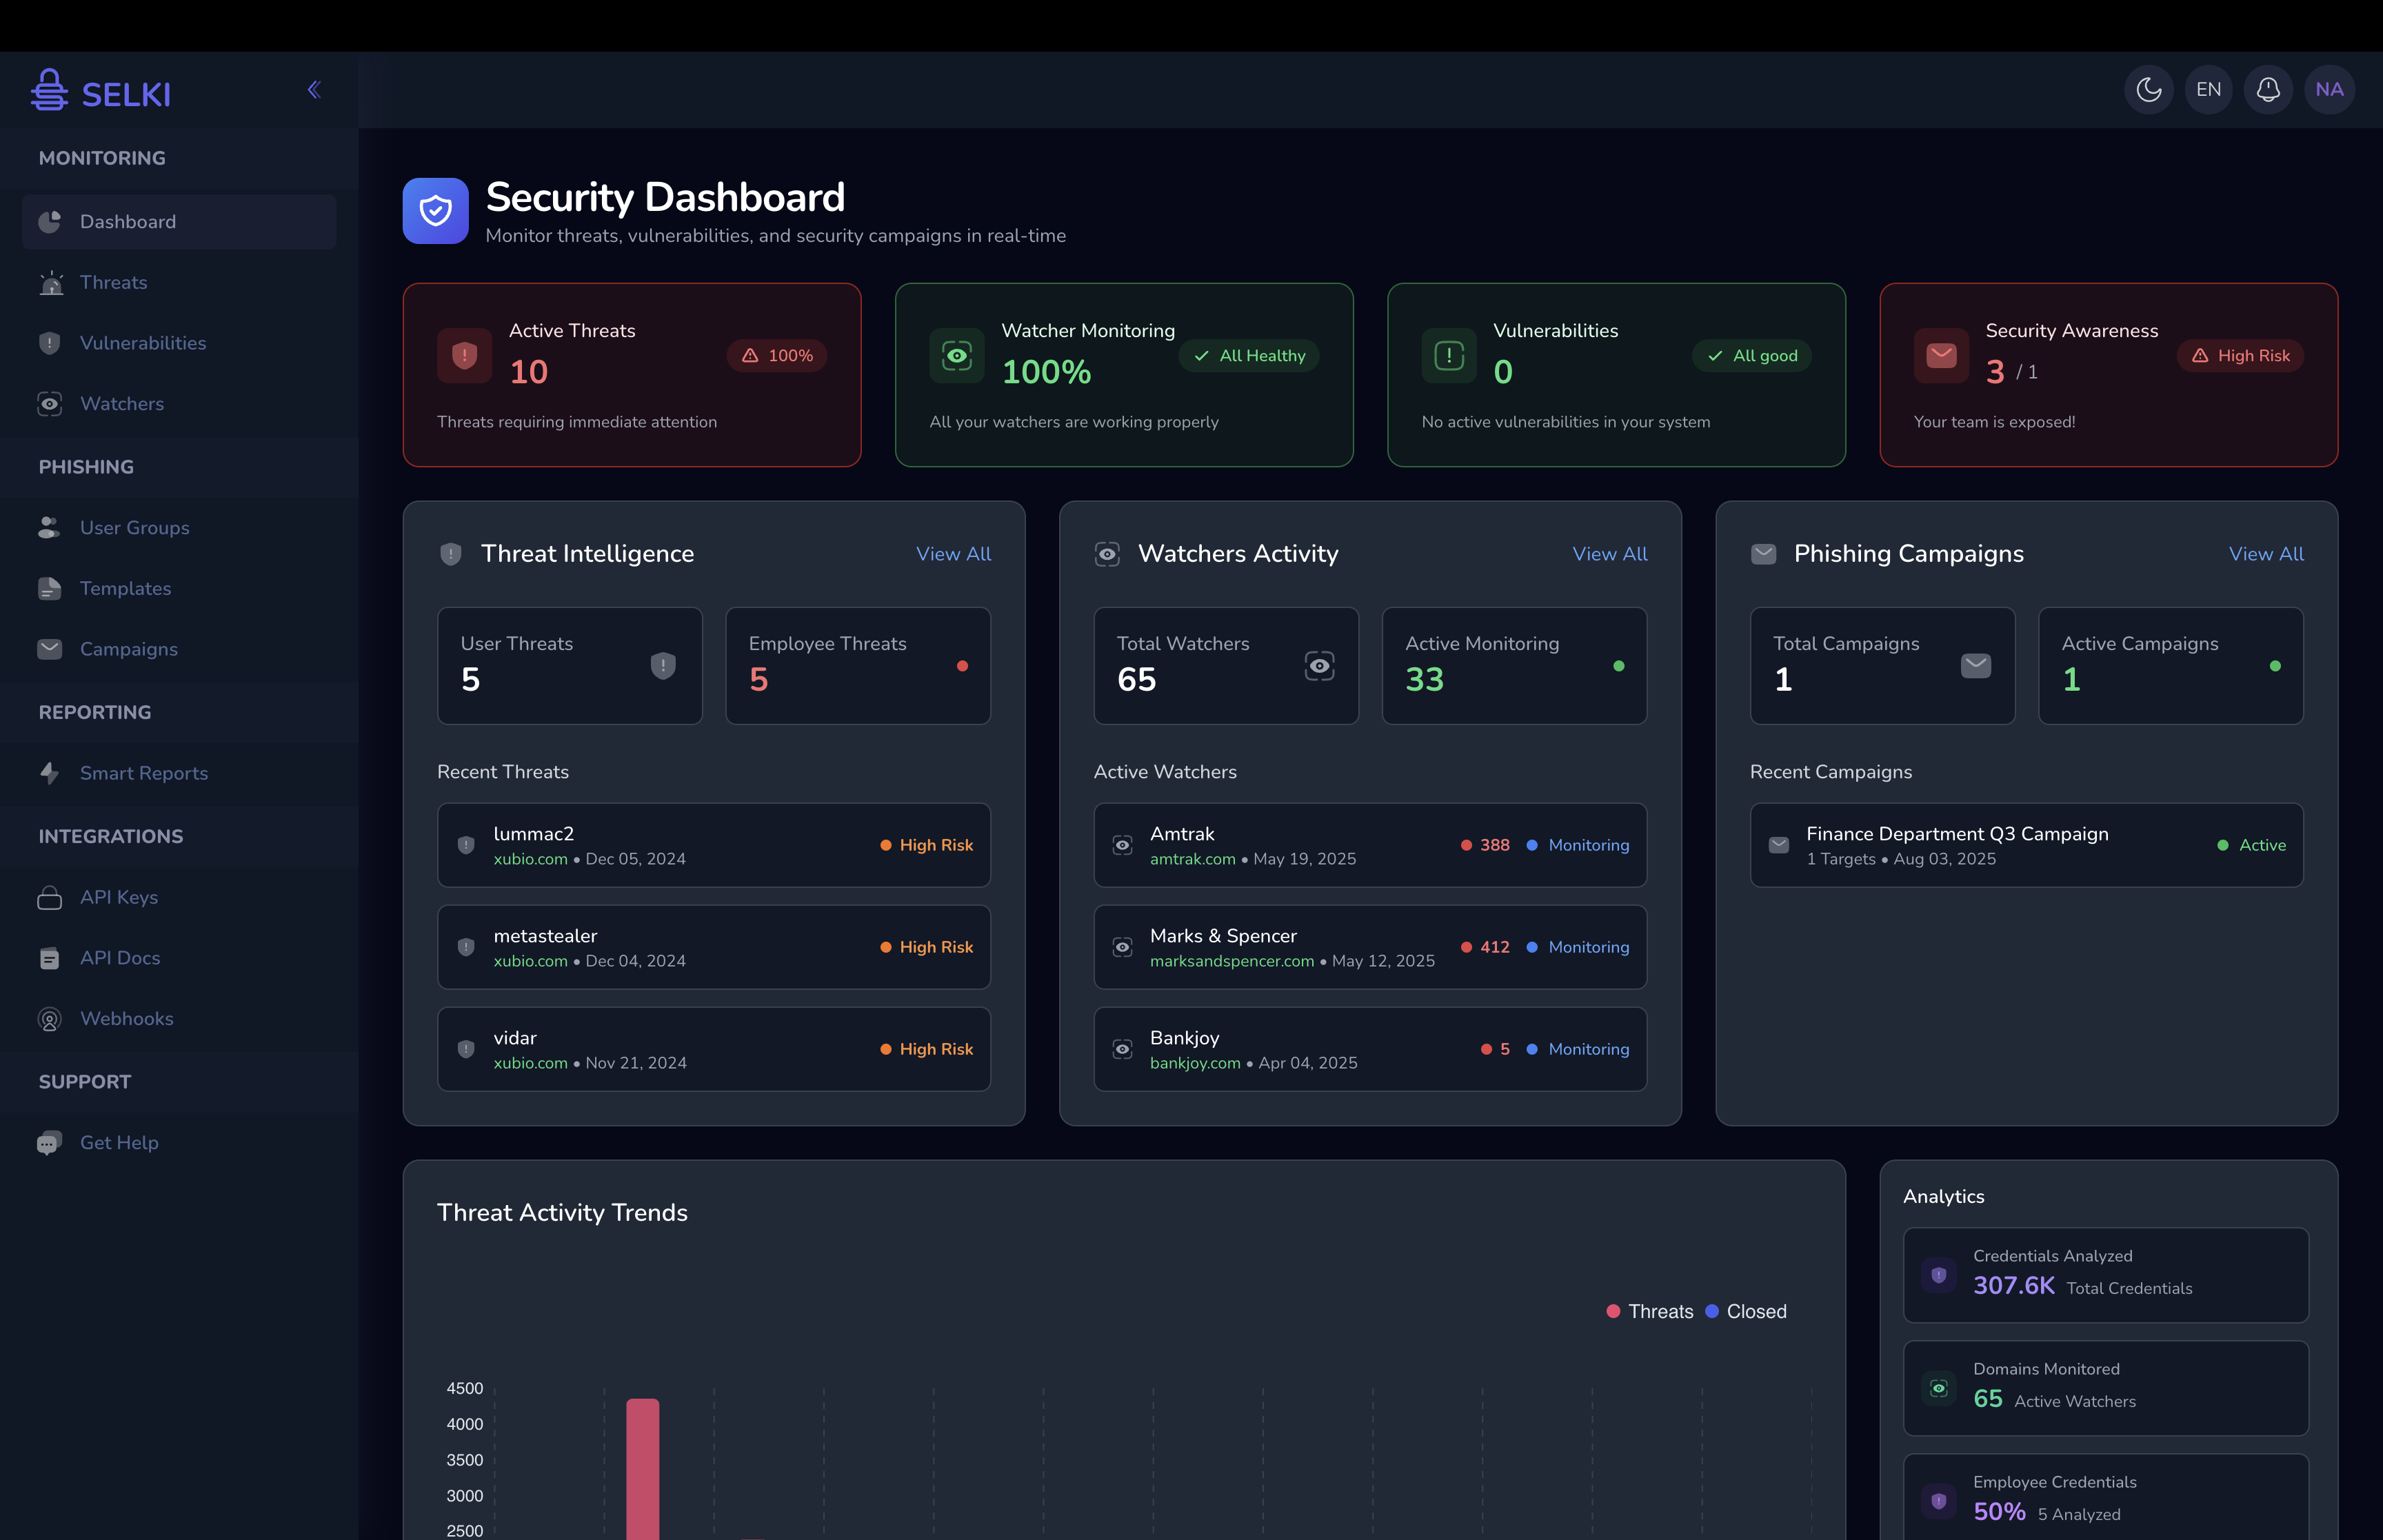View all Phishing Campaigns
The image size is (2383, 1540).
pos(2266,554)
